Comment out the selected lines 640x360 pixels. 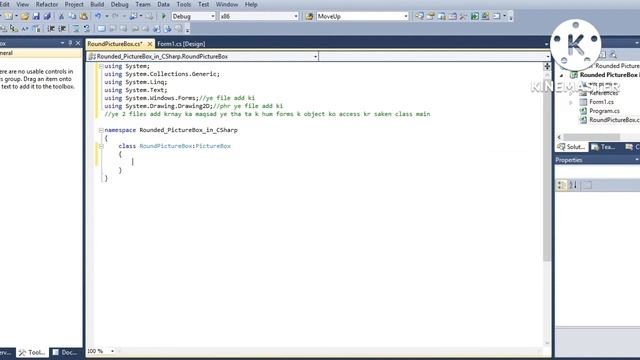click(x=76, y=29)
